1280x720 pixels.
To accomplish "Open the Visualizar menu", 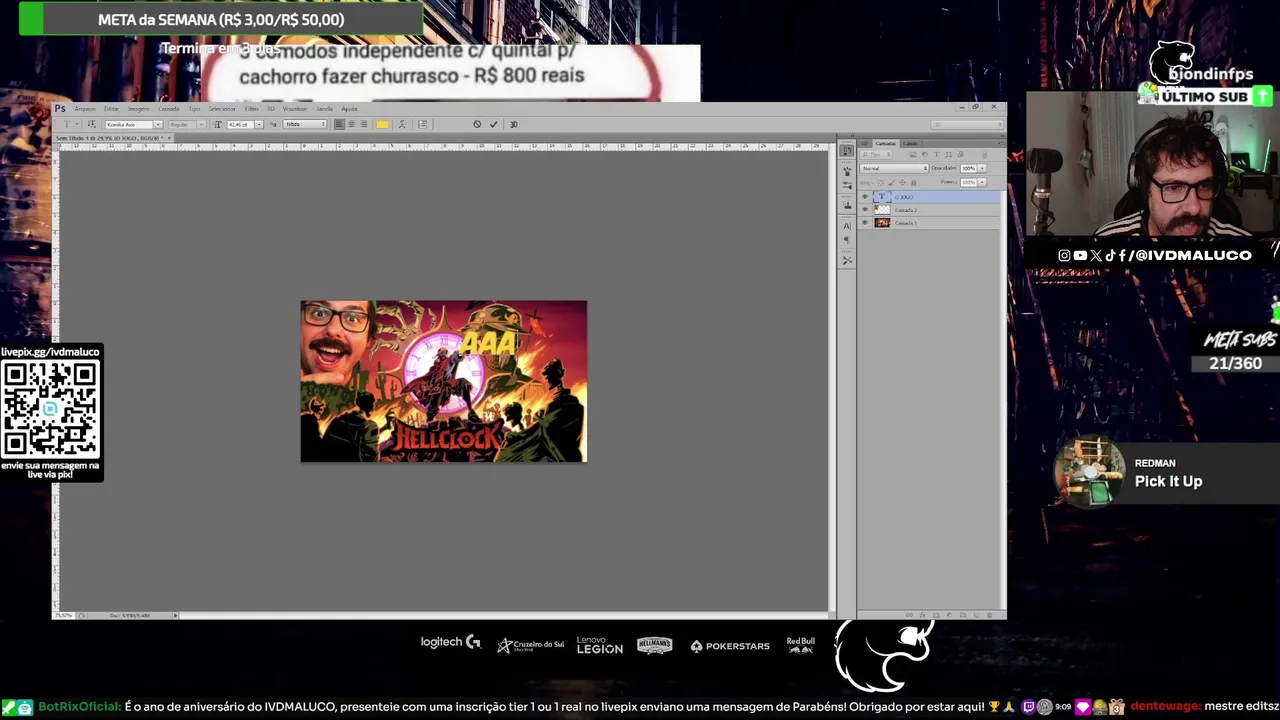I will pyautogui.click(x=295, y=108).
